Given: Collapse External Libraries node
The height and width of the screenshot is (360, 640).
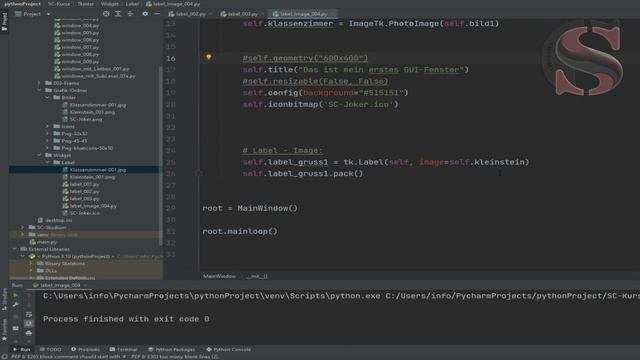Looking at the screenshot, I should [15, 249].
